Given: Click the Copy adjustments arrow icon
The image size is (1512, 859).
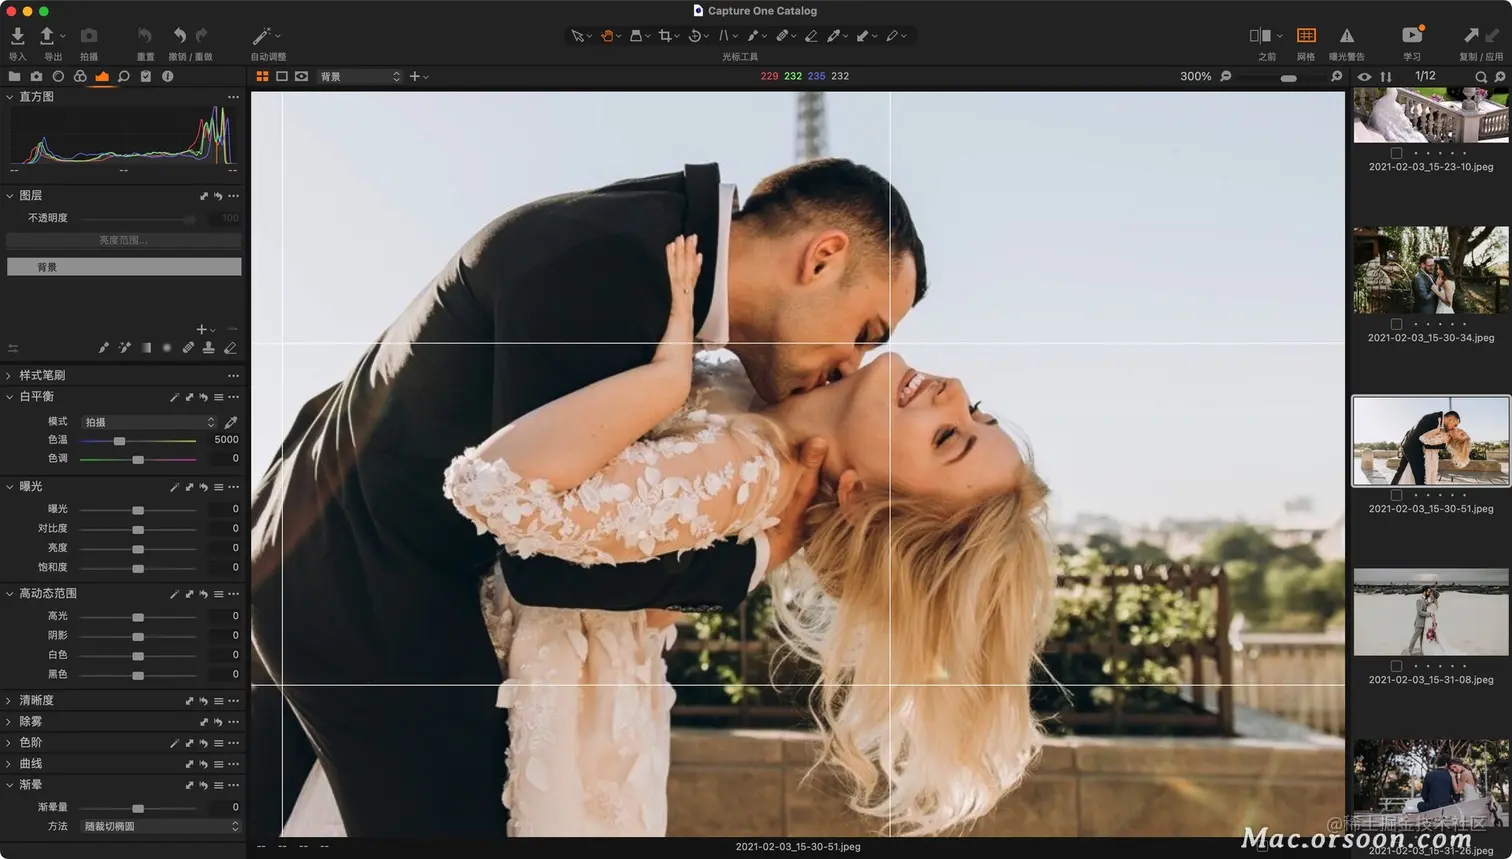Looking at the screenshot, I should (1471, 35).
